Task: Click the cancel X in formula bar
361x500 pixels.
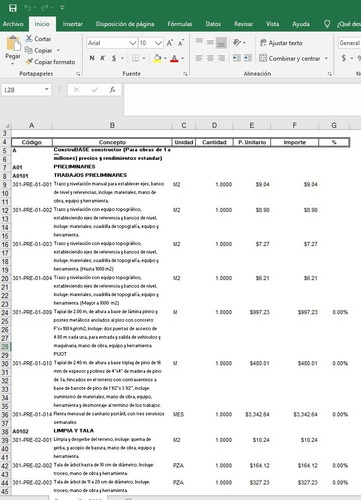Action: [76, 90]
